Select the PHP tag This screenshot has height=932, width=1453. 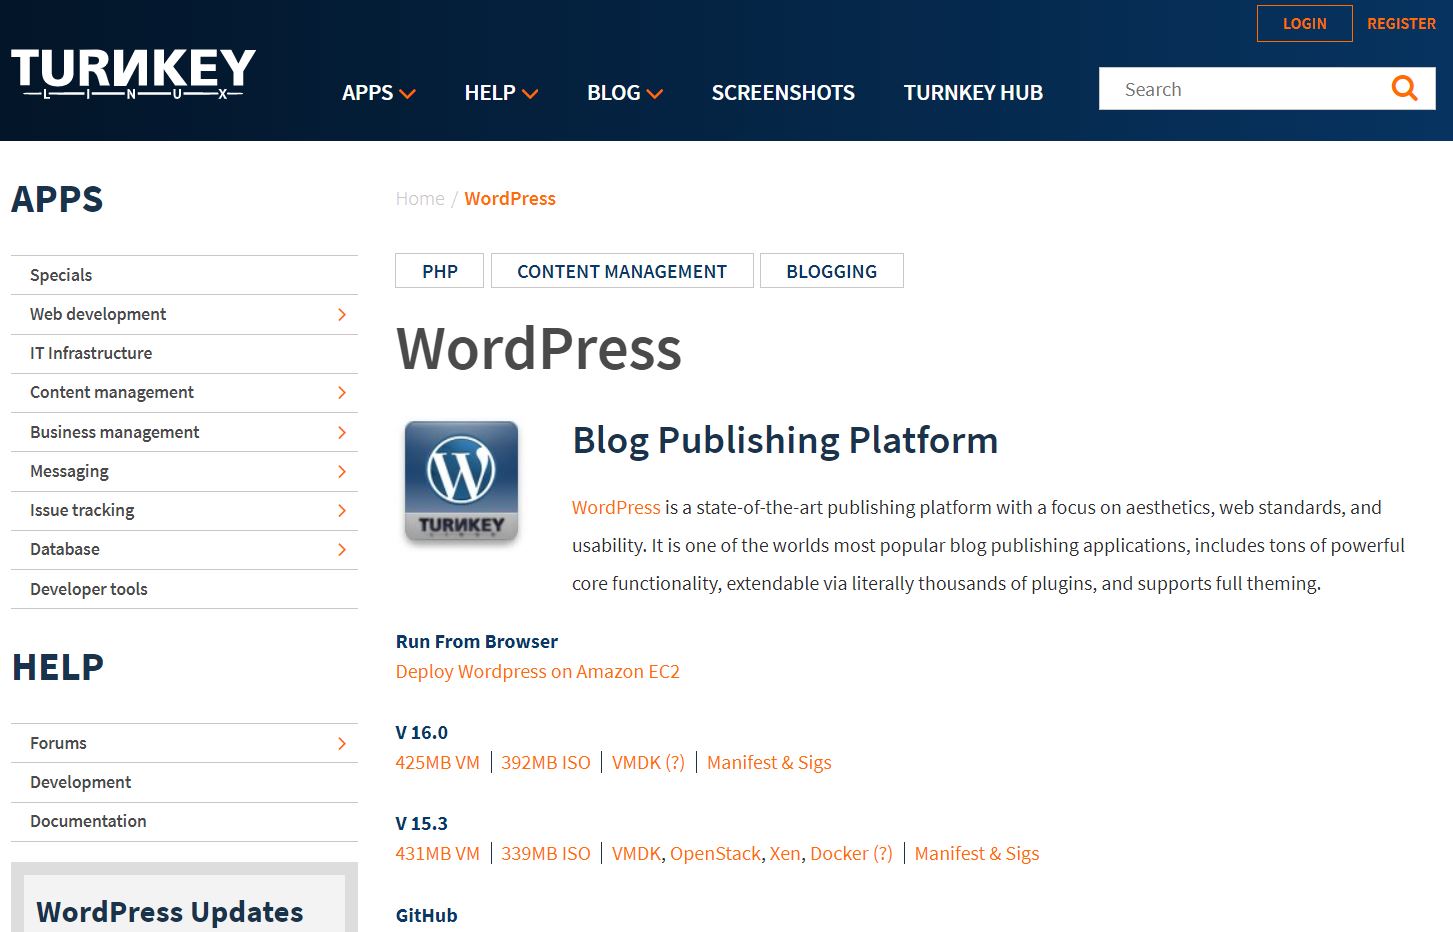pos(440,271)
